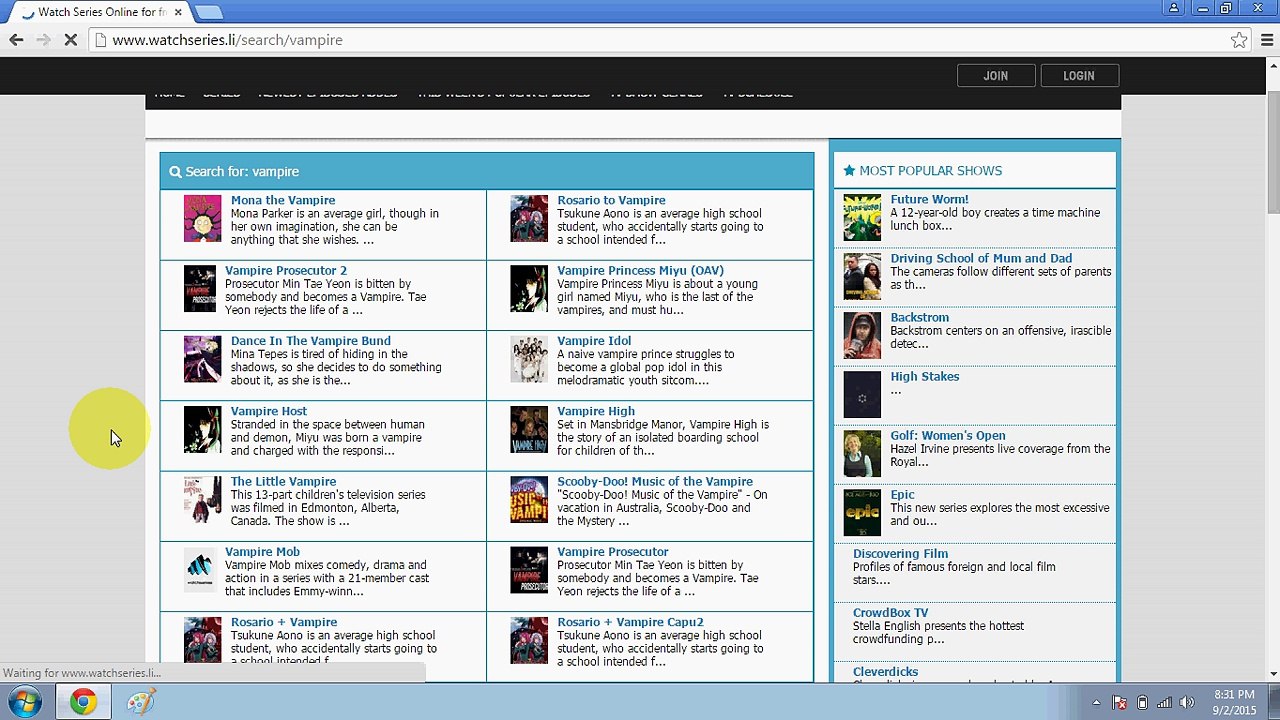Click the address bar URL field
This screenshot has height=720, width=1280.
(660, 40)
